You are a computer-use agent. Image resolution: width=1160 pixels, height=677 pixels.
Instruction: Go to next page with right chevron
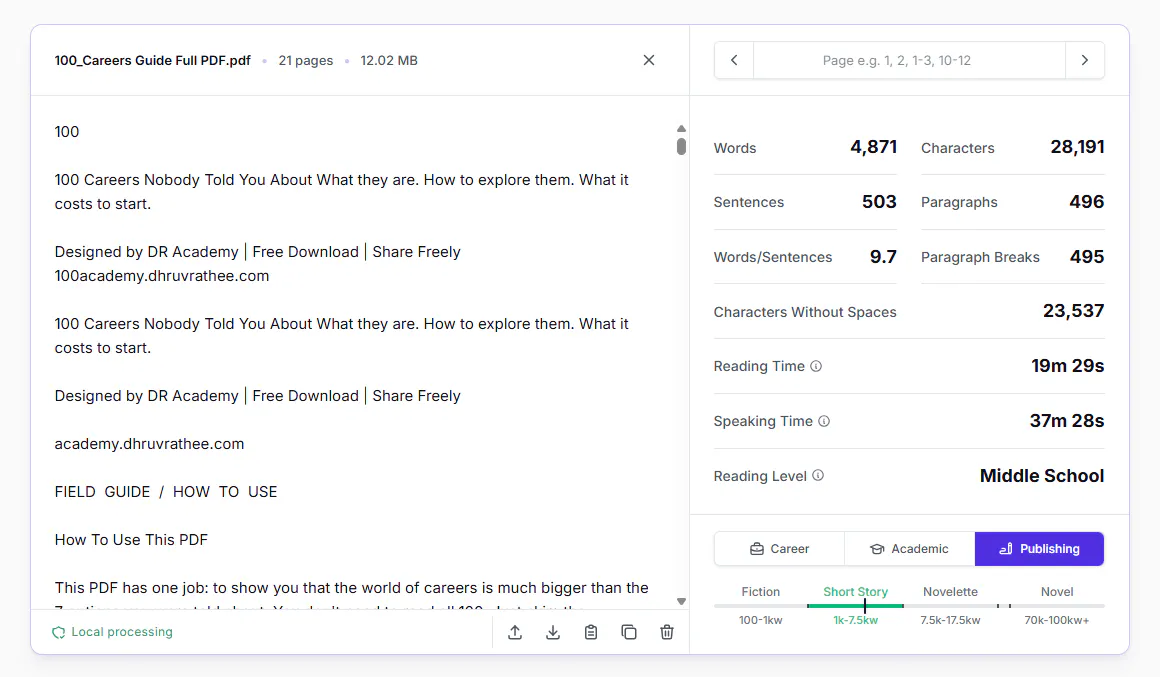[x=1085, y=61]
